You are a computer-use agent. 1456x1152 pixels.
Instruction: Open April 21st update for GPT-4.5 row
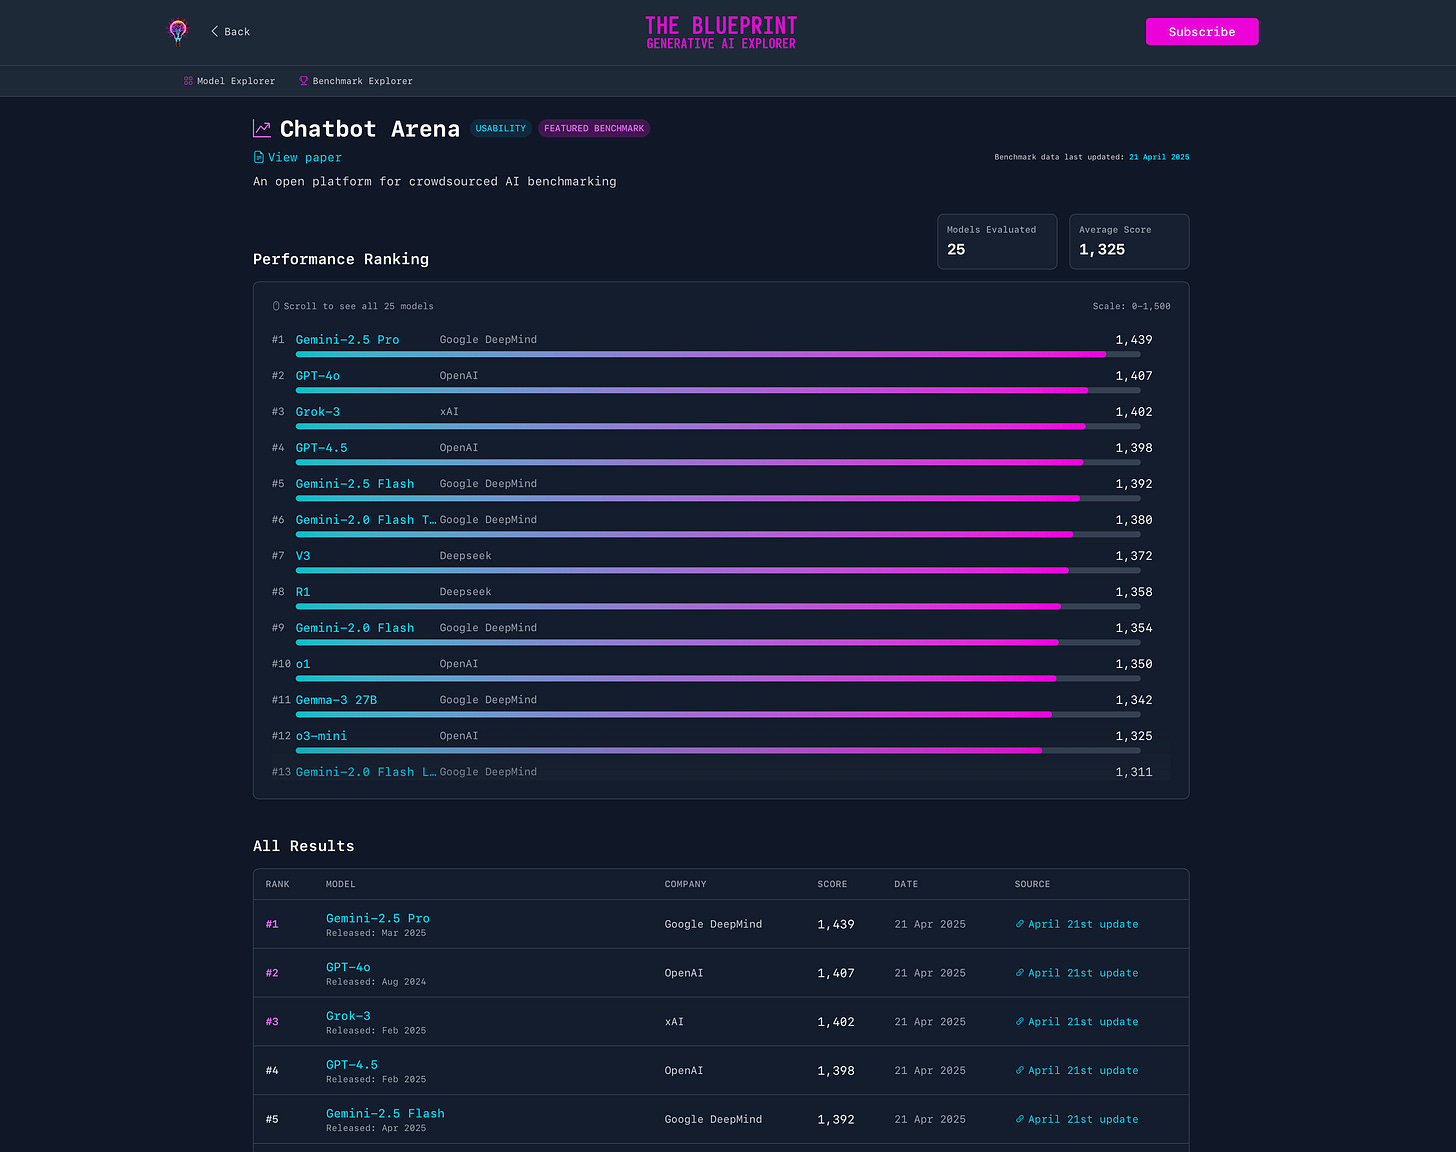point(1077,1070)
